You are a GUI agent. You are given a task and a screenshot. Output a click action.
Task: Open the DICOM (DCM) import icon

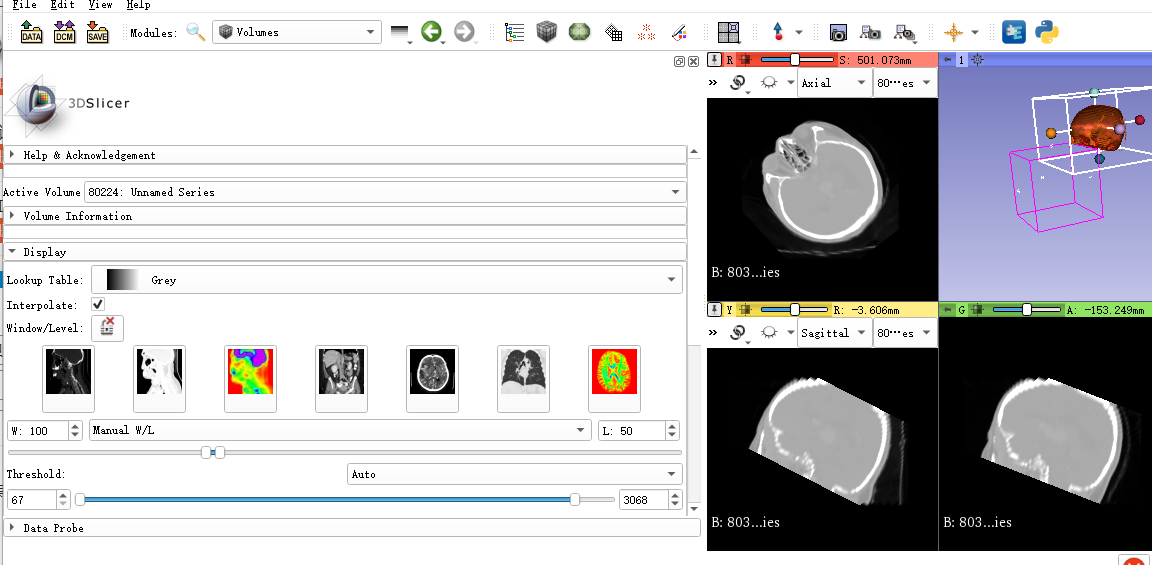pos(65,32)
